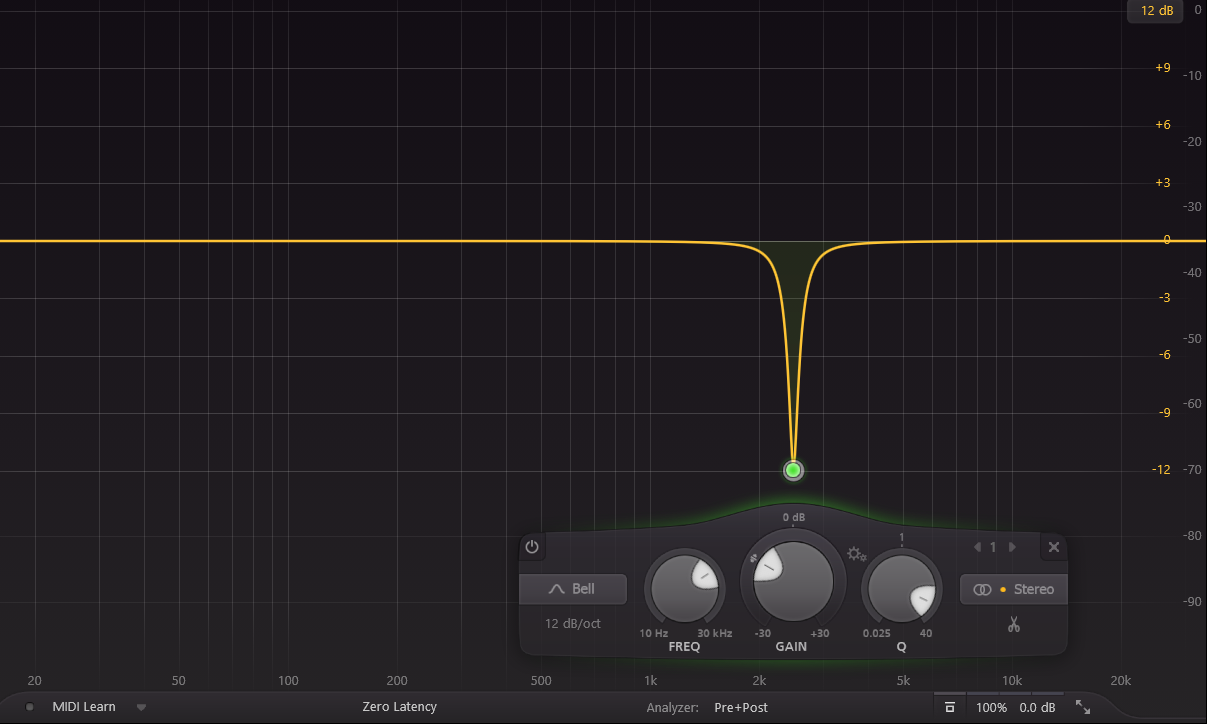The image size is (1207, 724).
Task: Open Pre+Post analyzer settings
Action: tap(740, 707)
